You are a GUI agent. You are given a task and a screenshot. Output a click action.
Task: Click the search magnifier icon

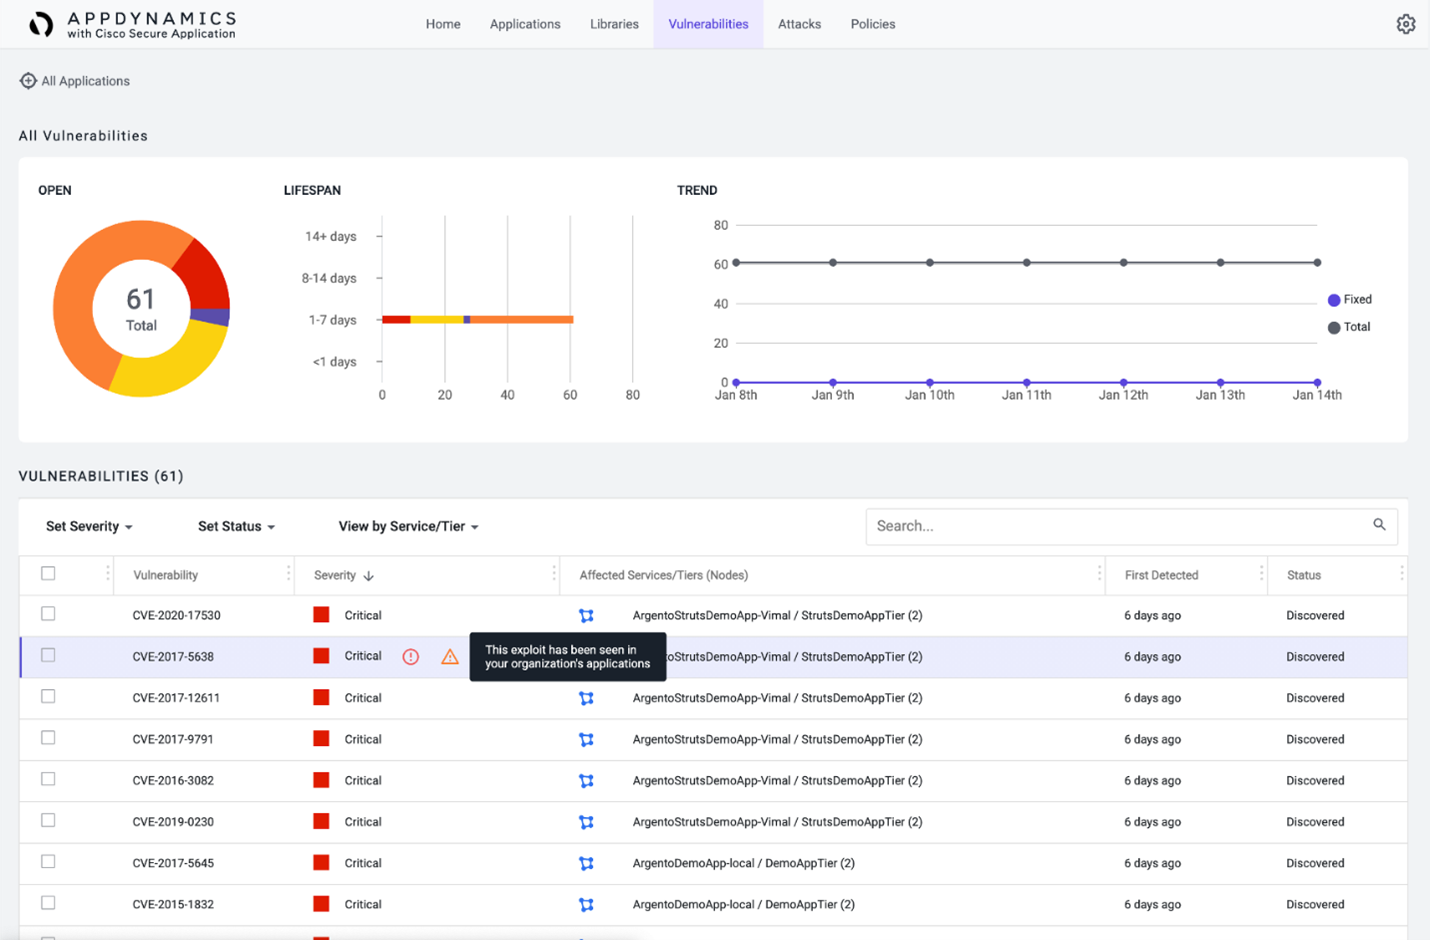[1379, 525]
